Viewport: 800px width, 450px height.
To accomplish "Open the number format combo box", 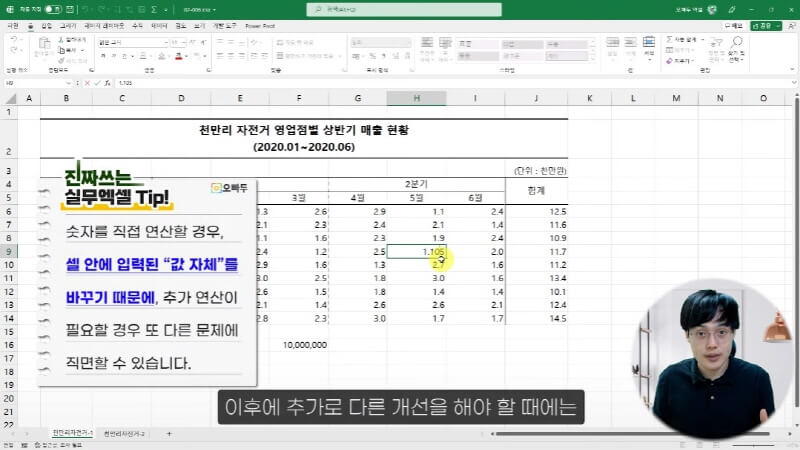I will (x=381, y=43).
